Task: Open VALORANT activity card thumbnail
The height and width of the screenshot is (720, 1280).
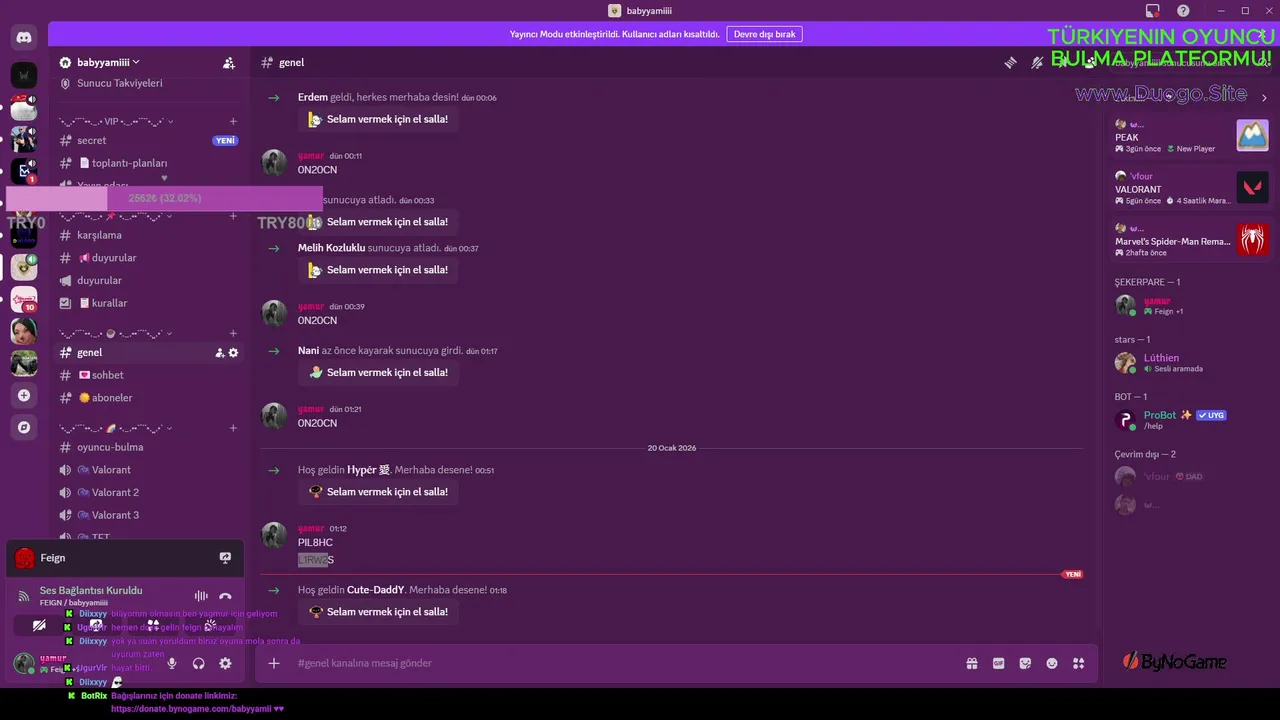Action: [x=1252, y=187]
